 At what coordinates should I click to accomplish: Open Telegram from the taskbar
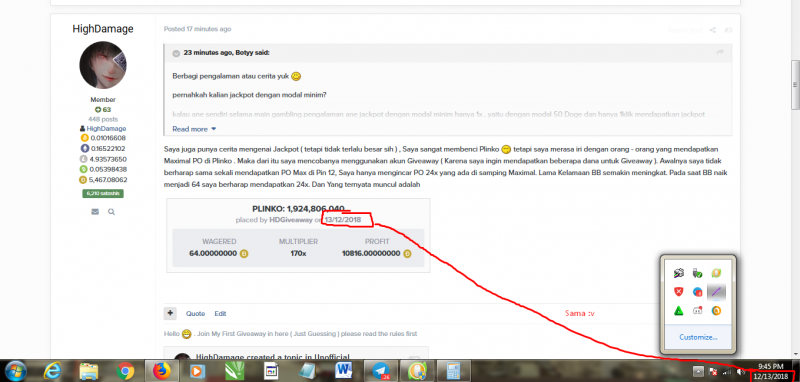click(380, 371)
